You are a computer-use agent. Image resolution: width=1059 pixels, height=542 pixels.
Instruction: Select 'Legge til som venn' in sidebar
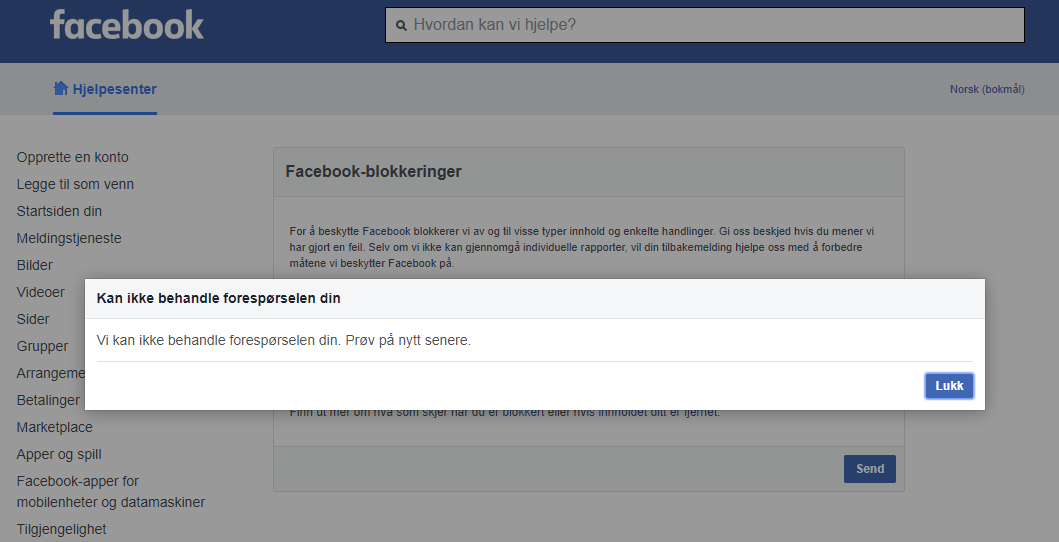[75, 184]
